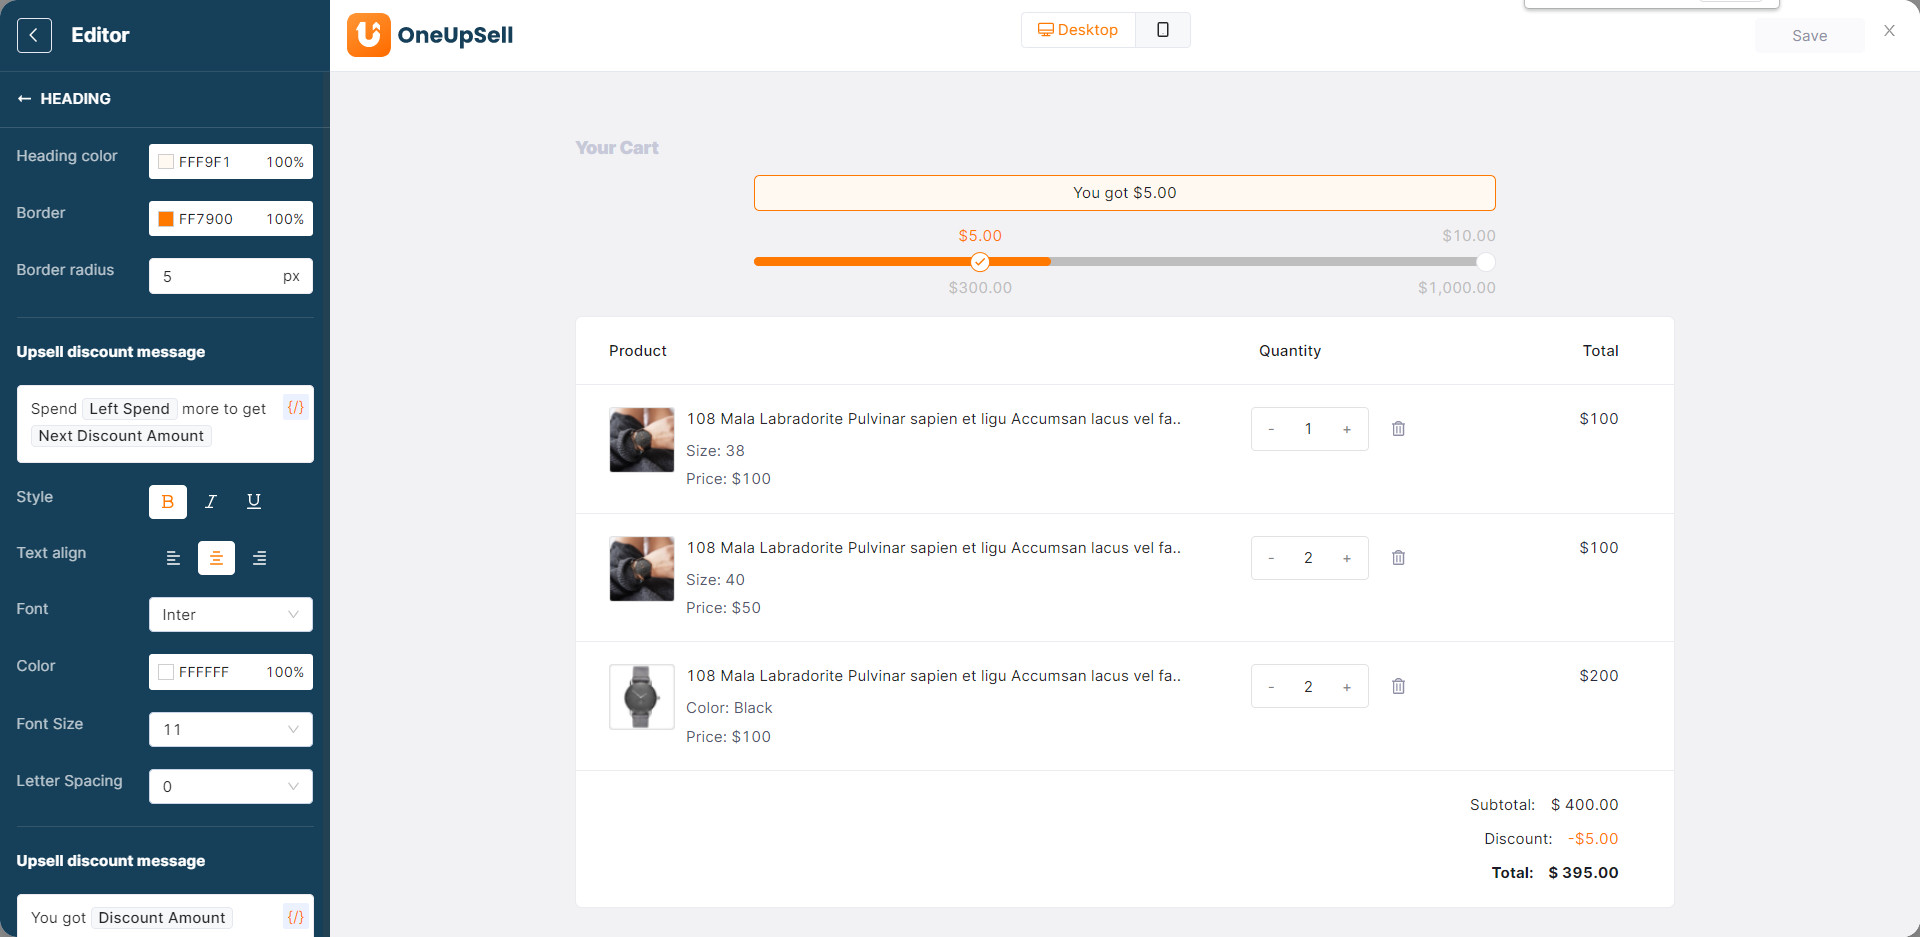This screenshot has width=1920, height=937.
Task: Open the Font dropdown showing Inter
Action: point(231,615)
